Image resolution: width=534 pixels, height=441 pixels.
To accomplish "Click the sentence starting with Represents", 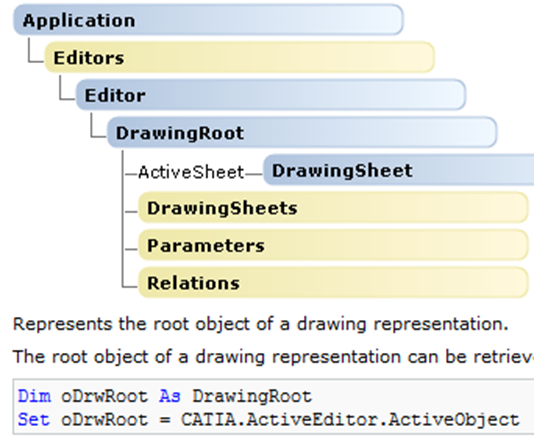I will [x=261, y=324].
